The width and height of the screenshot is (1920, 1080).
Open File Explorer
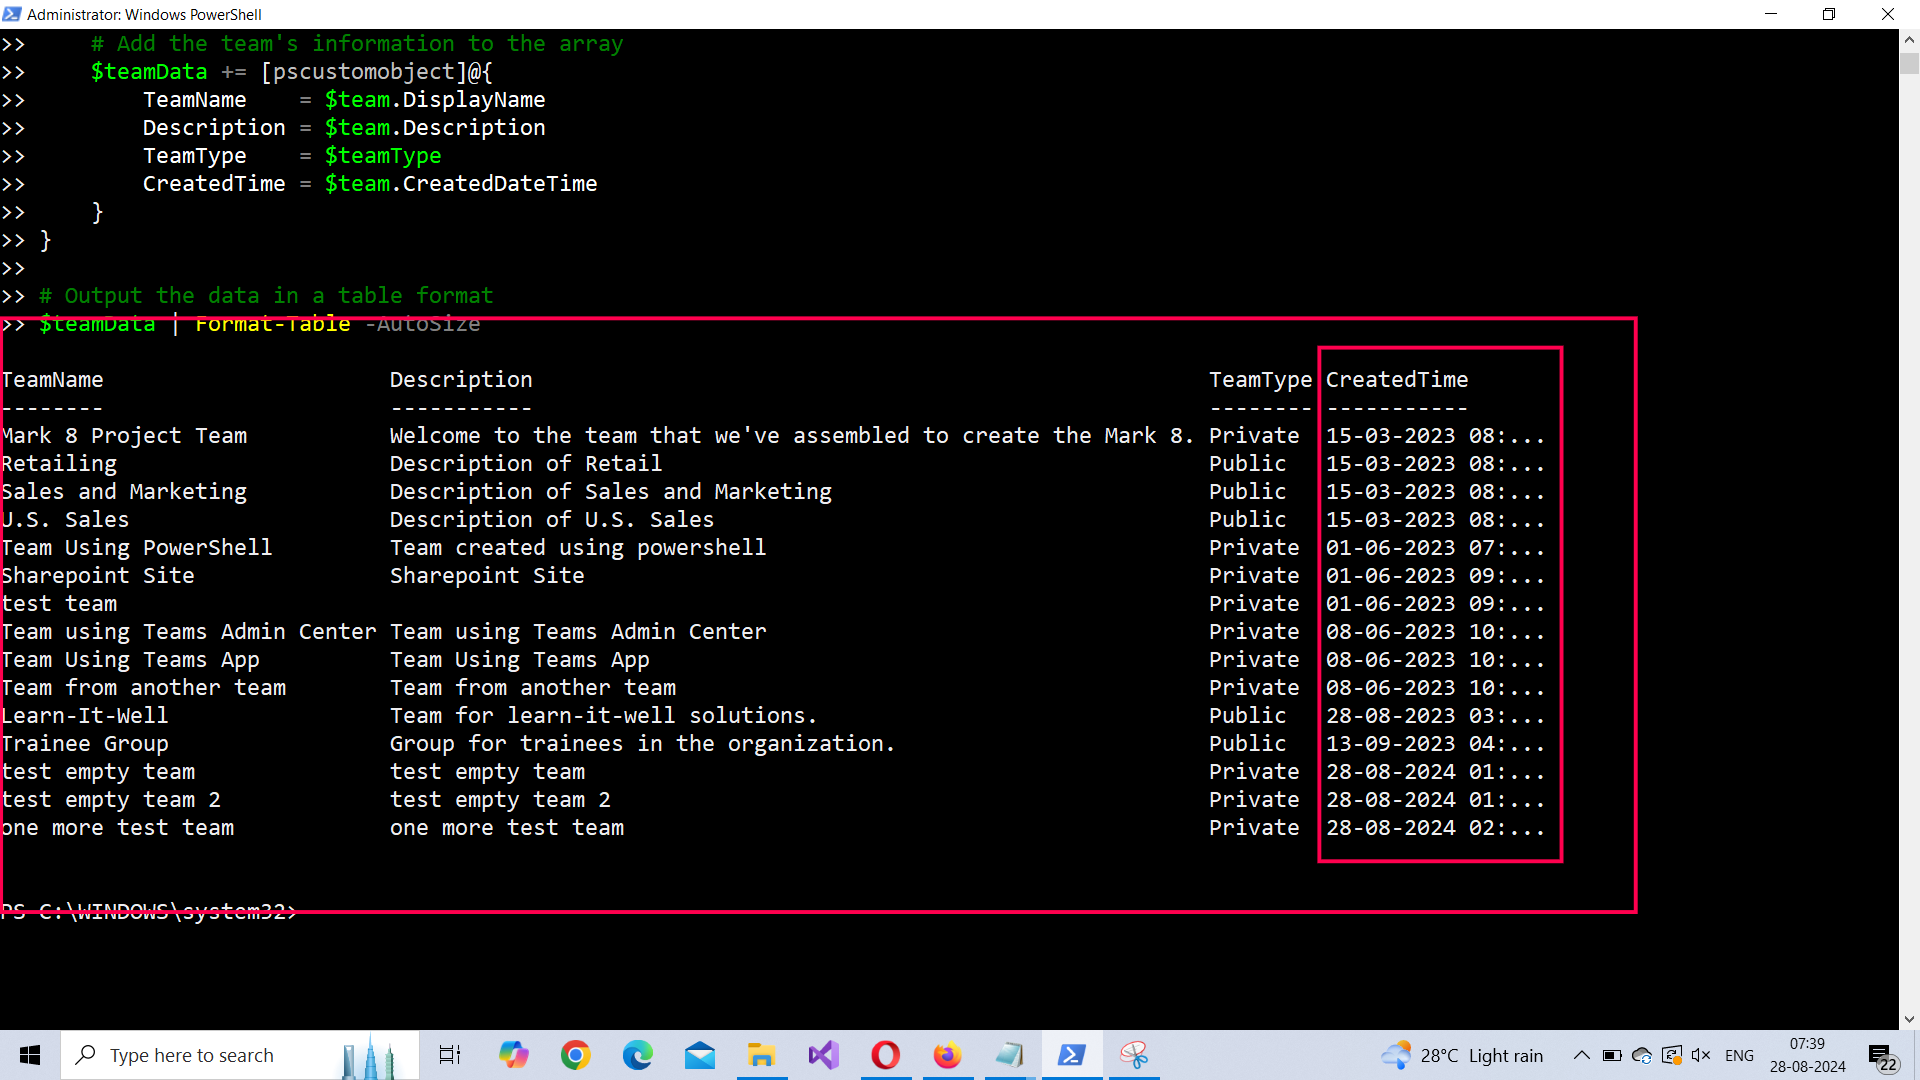pyautogui.click(x=761, y=1055)
